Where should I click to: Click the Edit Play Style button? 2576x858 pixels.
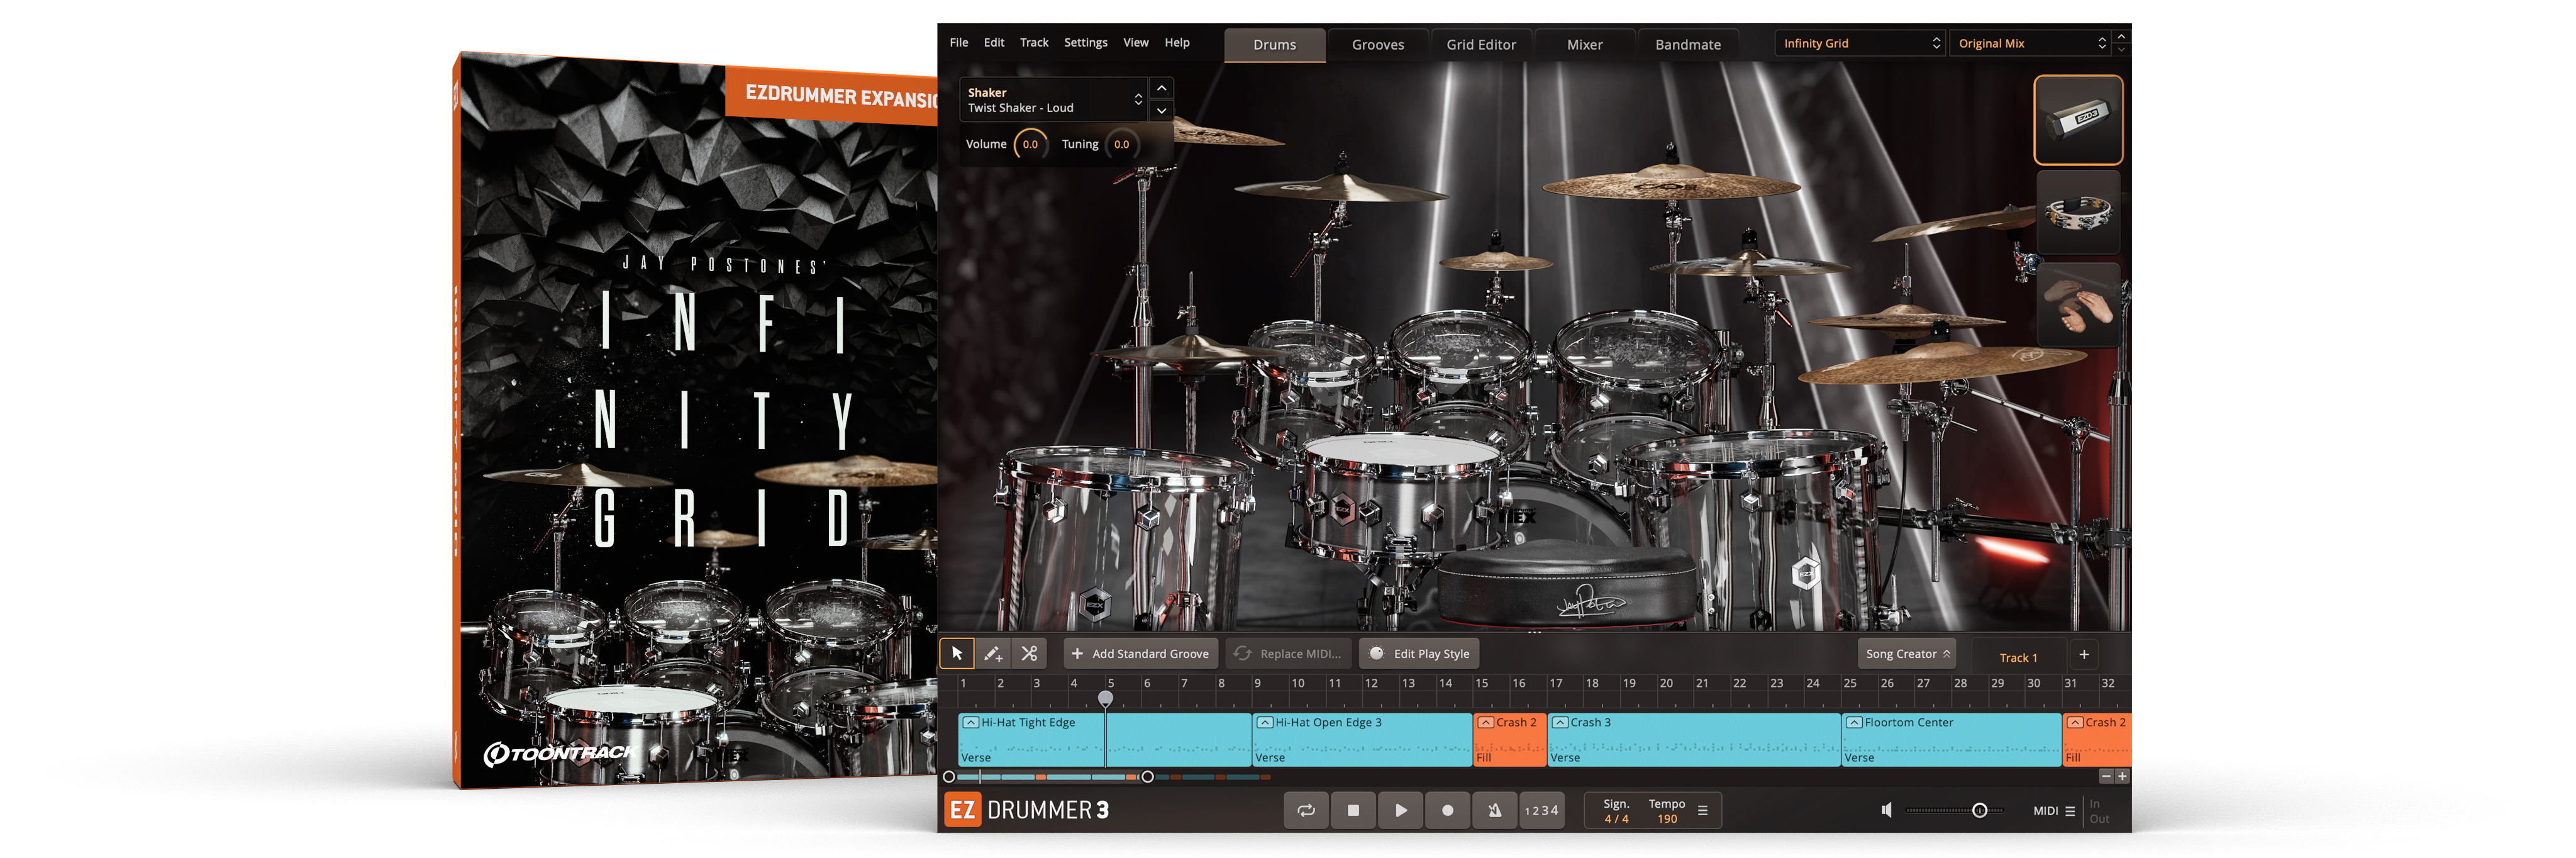click(1419, 654)
